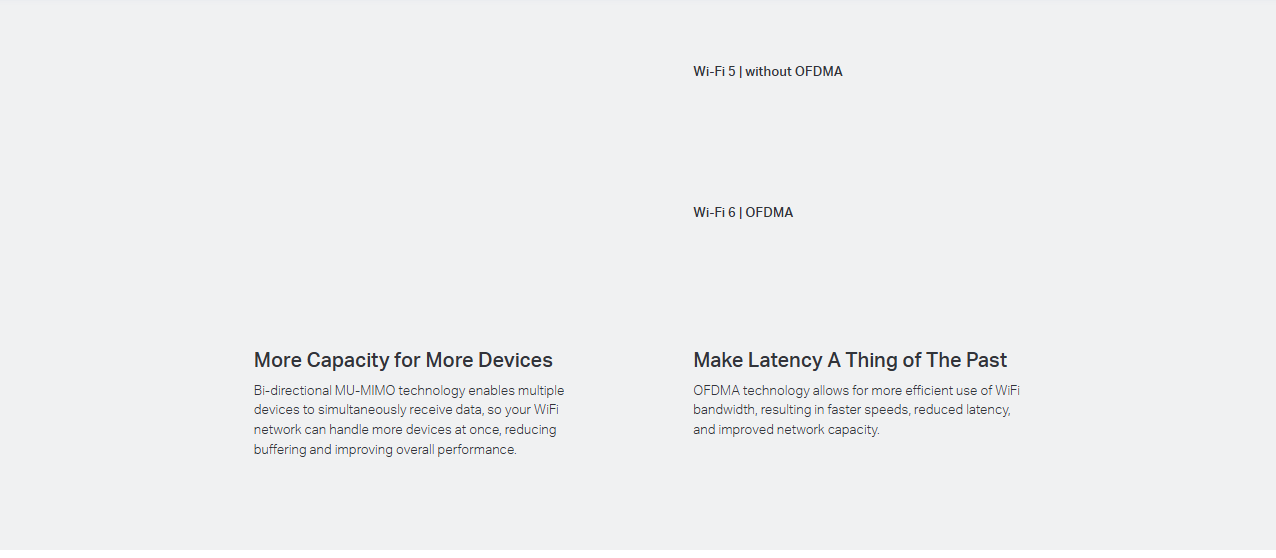Viewport: 1276px width, 558px height.
Task: Click the words "without OFDMA"
Action: pyautogui.click(x=794, y=72)
